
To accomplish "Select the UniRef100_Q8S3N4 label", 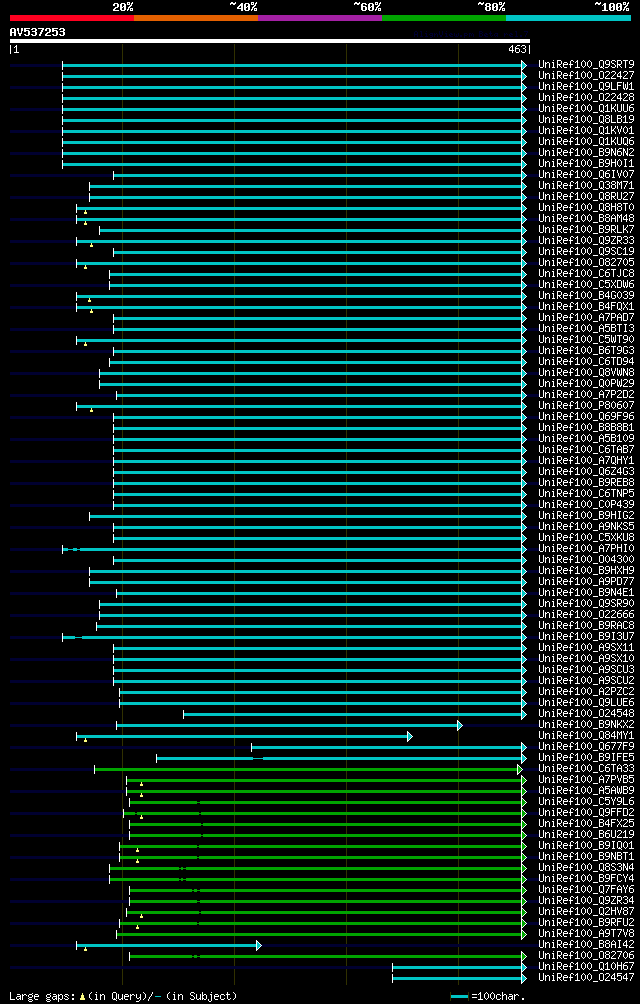I will (586, 868).
